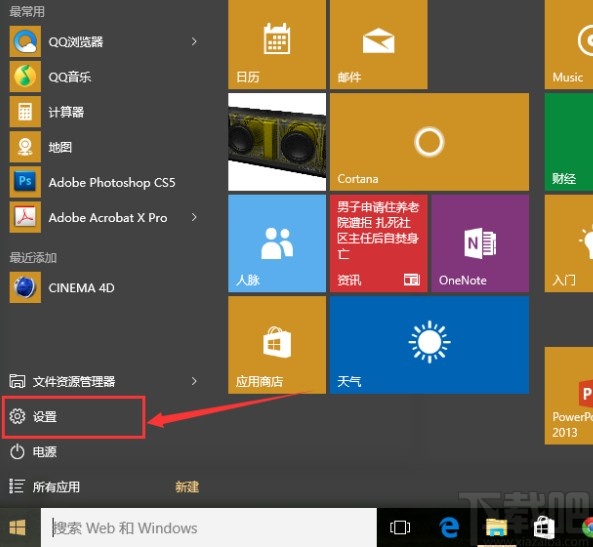
Task: Open the 地图 maps app icon
Action: pyautogui.click(x=25, y=147)
